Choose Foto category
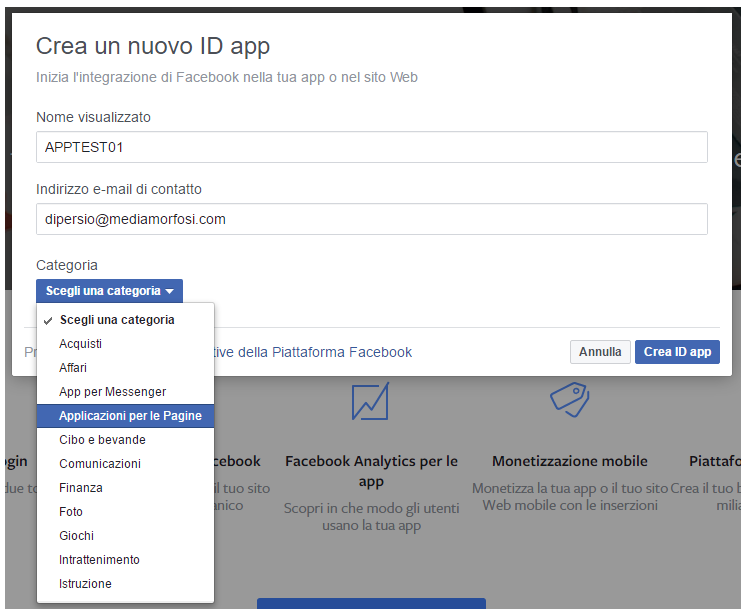The width and height of the screenshot is (747, 615). coord(125,512)
